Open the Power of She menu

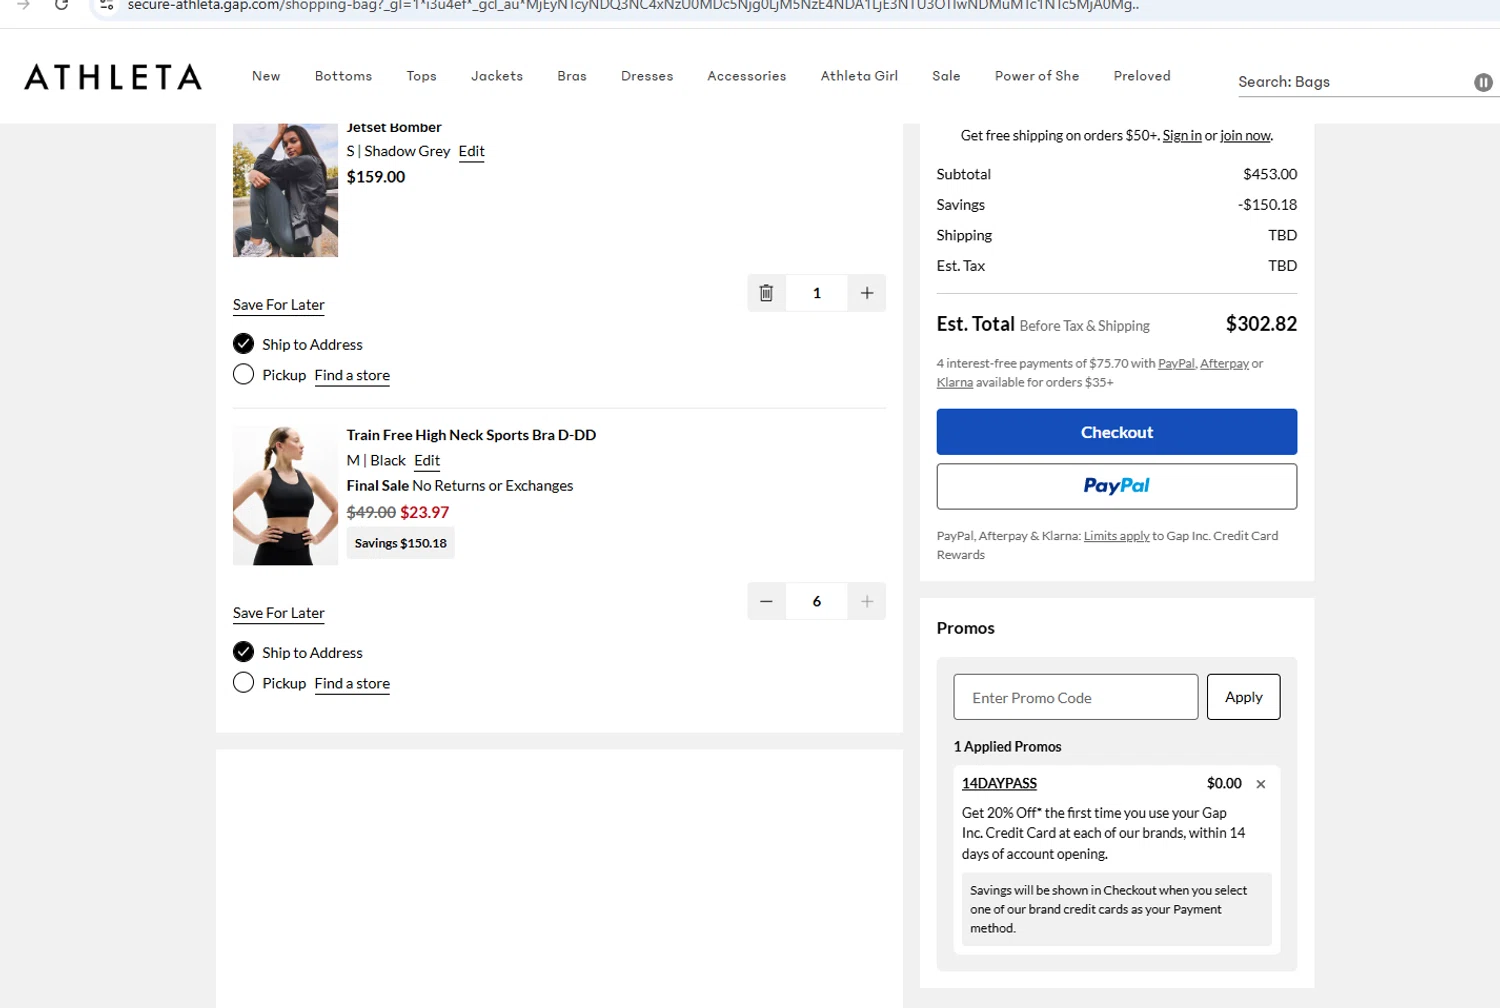(x=1037, y=76)
